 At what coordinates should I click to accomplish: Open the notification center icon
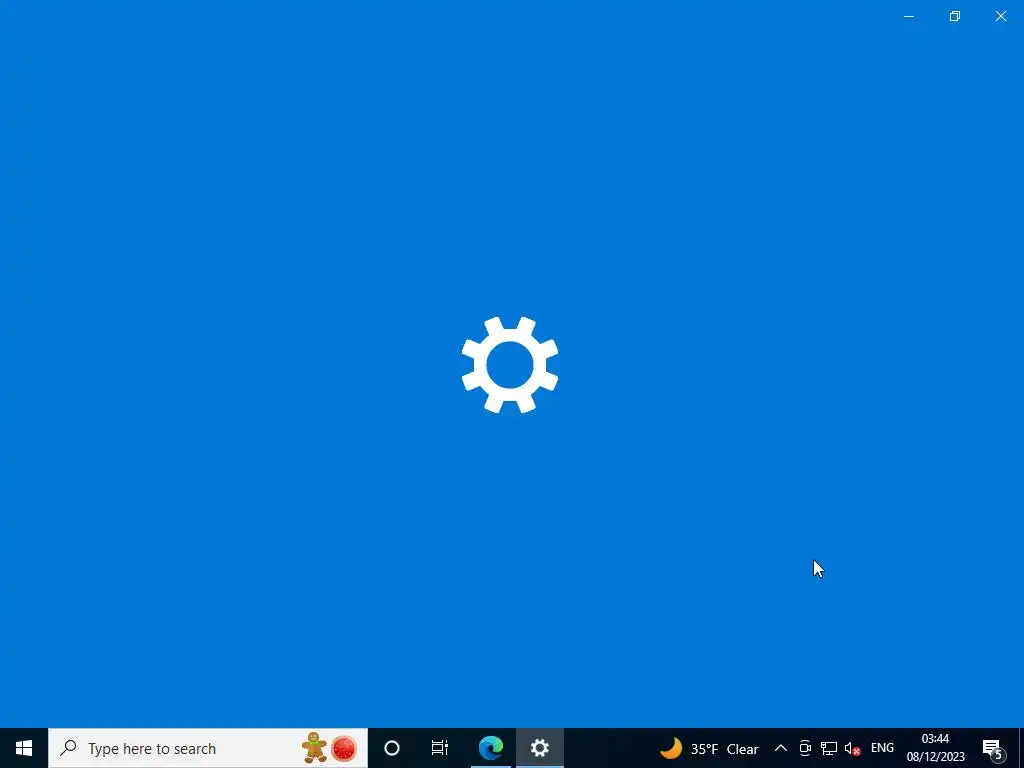click(x=993, y=748)
